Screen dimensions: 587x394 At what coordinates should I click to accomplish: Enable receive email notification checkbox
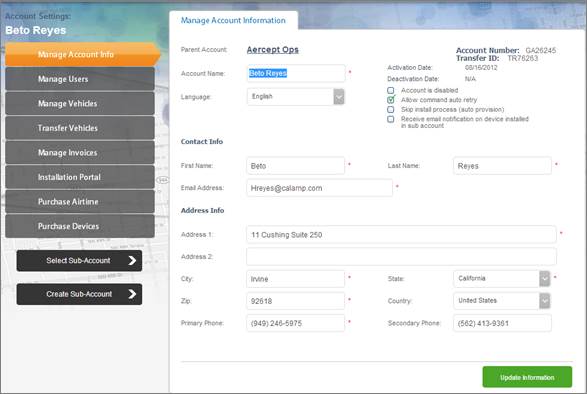[x=390, y=119]
